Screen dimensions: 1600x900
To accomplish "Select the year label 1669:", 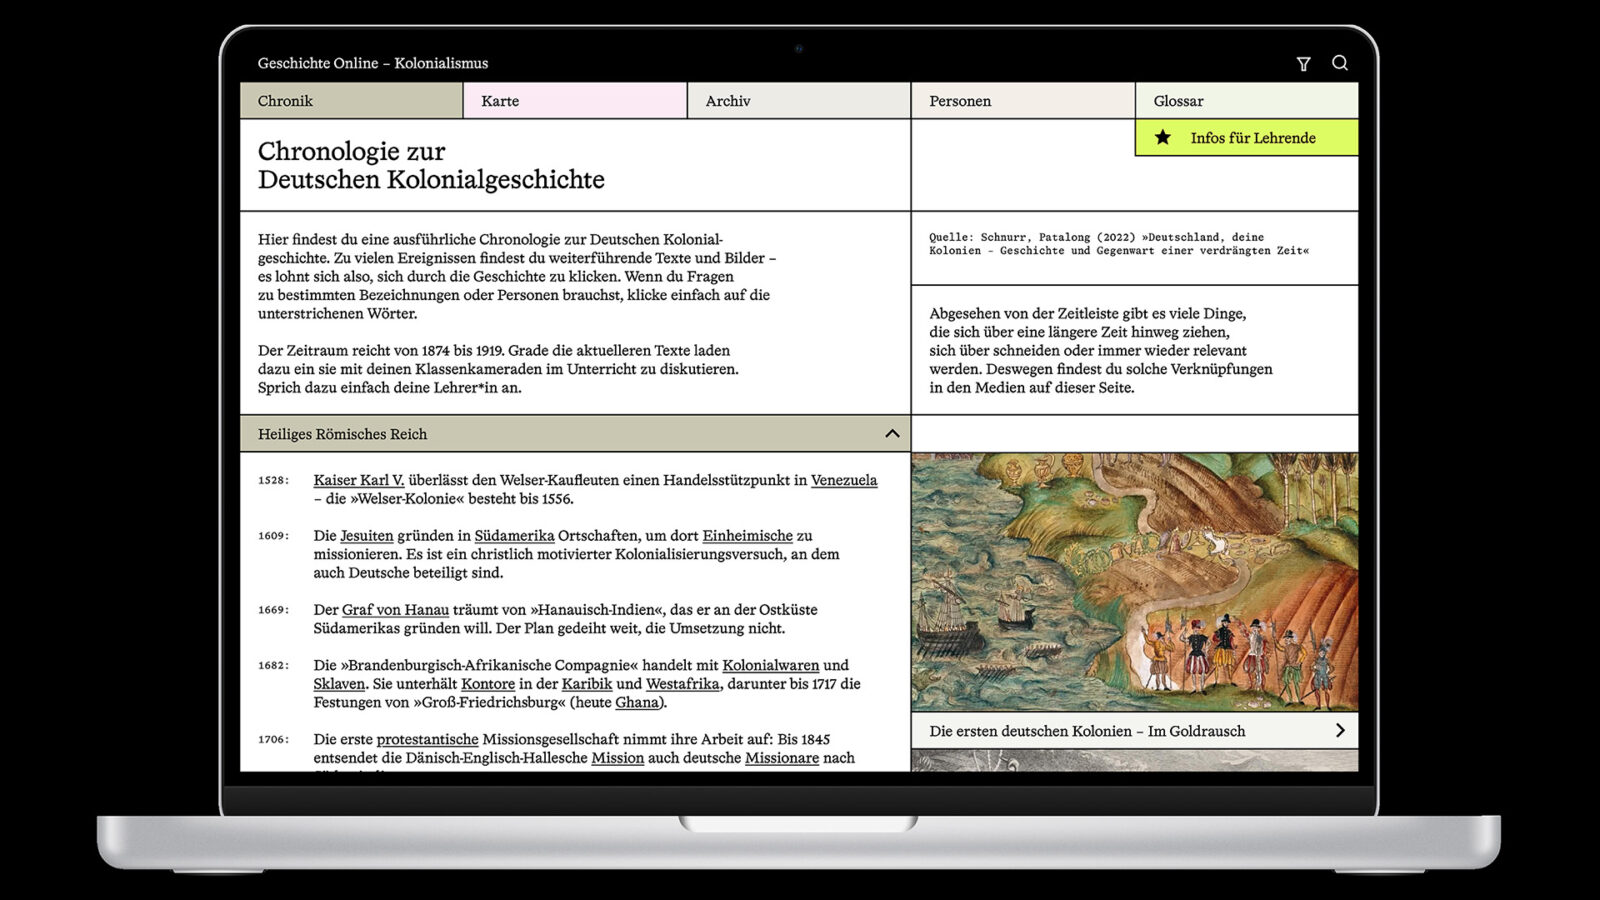I will [x=273, y=610].
